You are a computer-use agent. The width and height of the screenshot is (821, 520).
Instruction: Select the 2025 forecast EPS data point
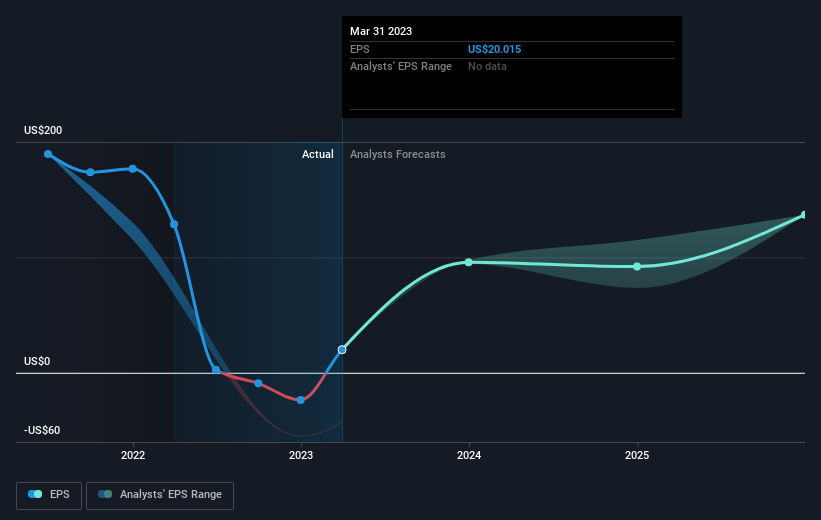637,267
